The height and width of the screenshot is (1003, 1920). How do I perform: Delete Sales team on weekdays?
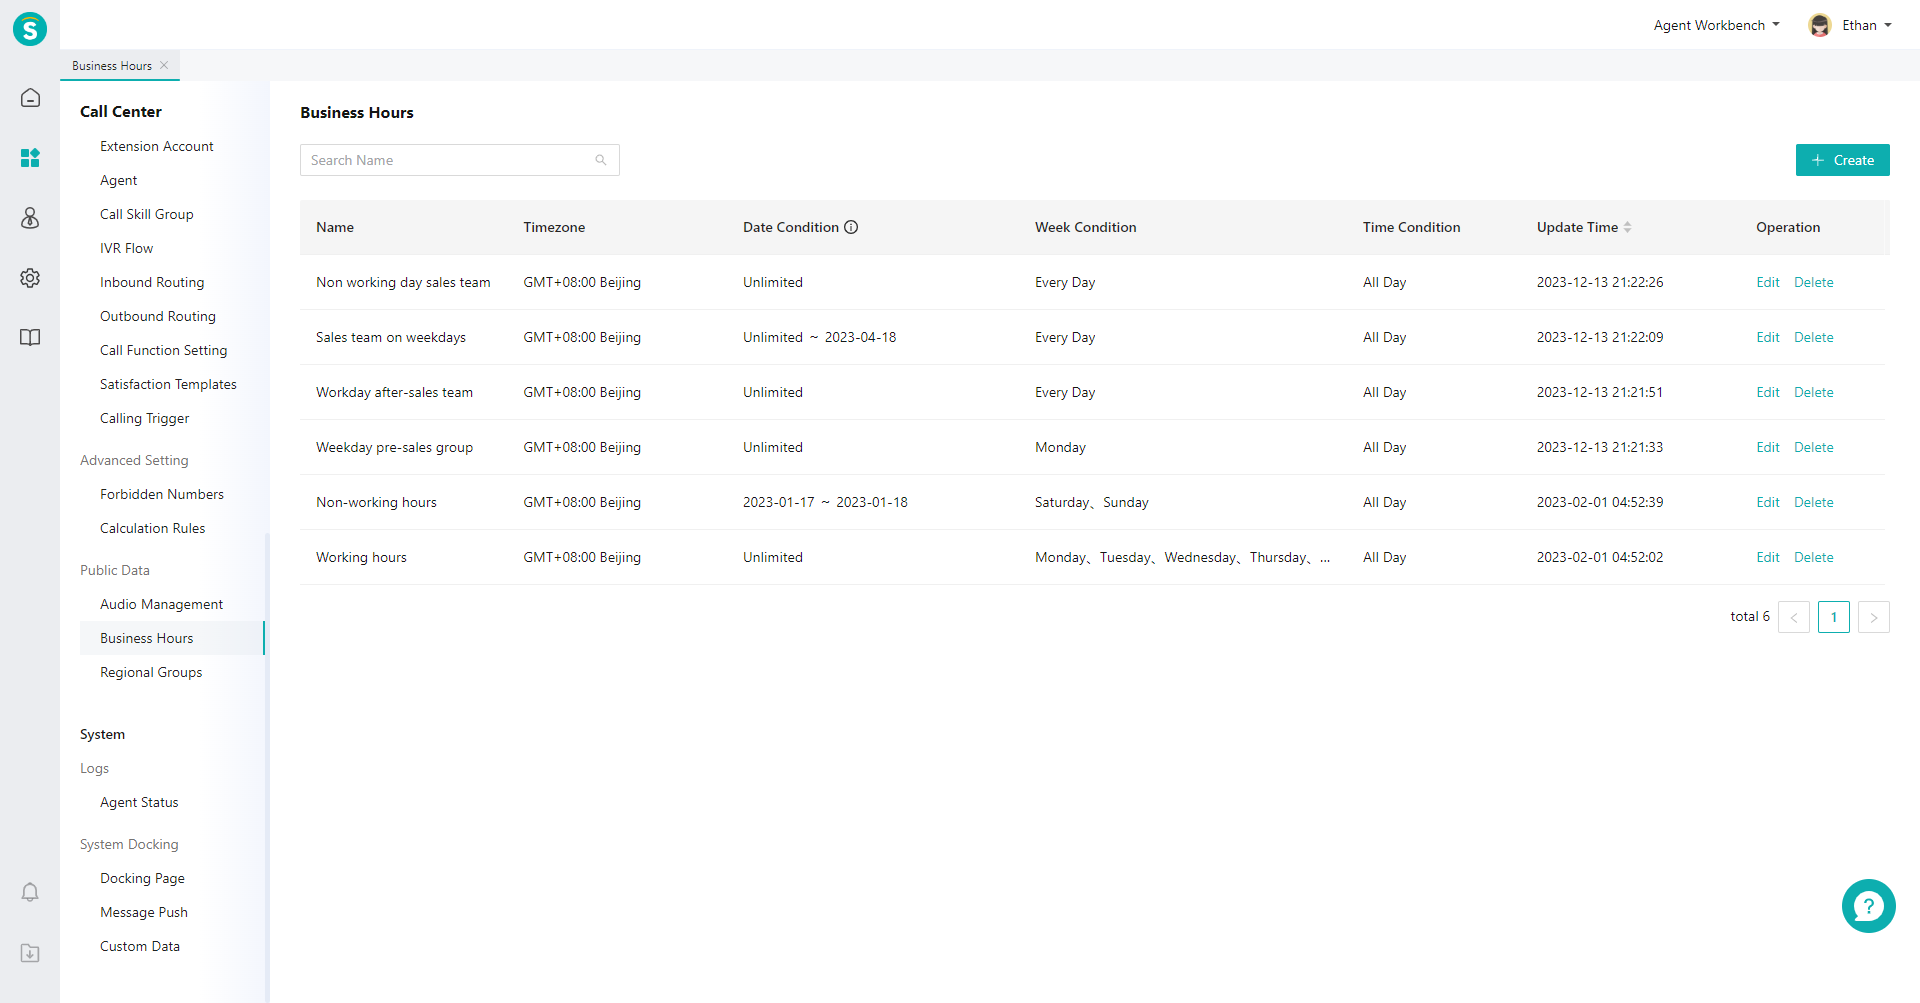[x=1814, y=337]
